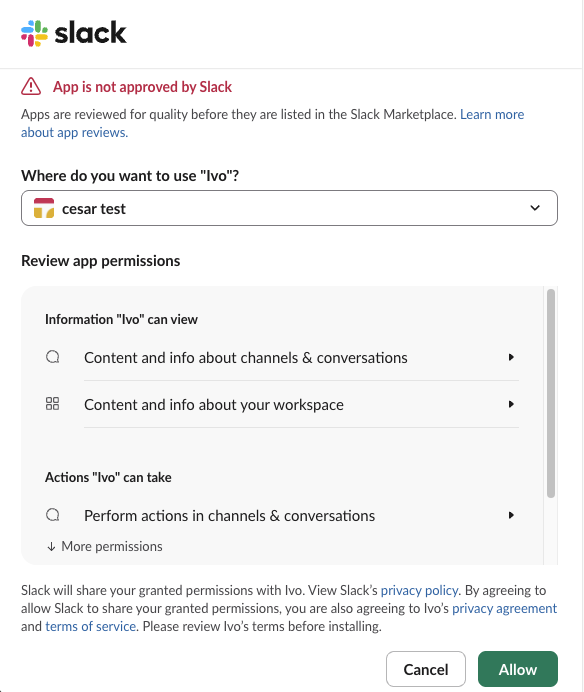Open Slack's privacy policy link
584x692 pixels.
(x=419, y=590)
